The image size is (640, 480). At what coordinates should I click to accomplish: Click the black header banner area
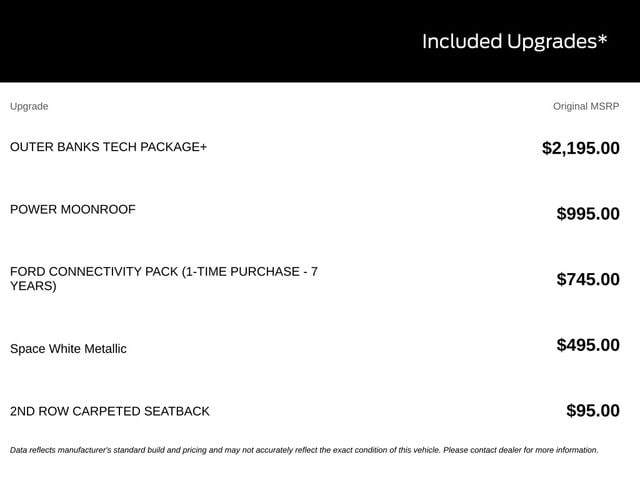click(320, 41)
